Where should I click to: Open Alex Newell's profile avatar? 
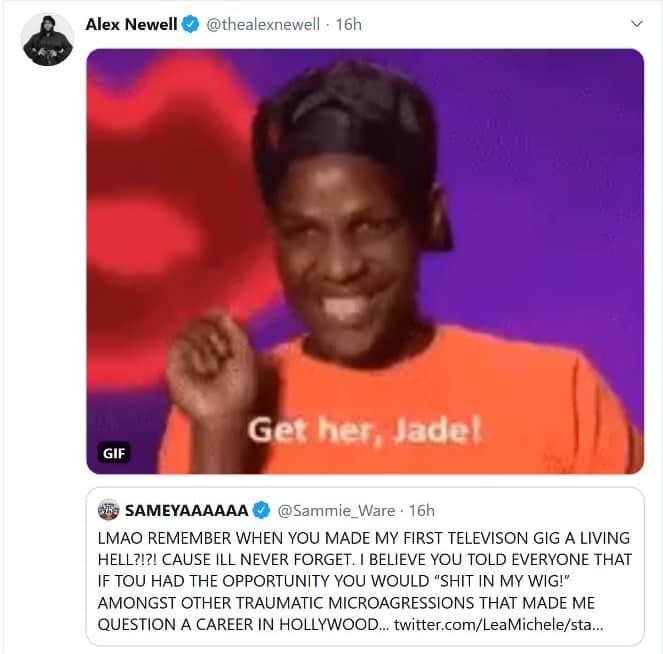click(x=47, y=40)
